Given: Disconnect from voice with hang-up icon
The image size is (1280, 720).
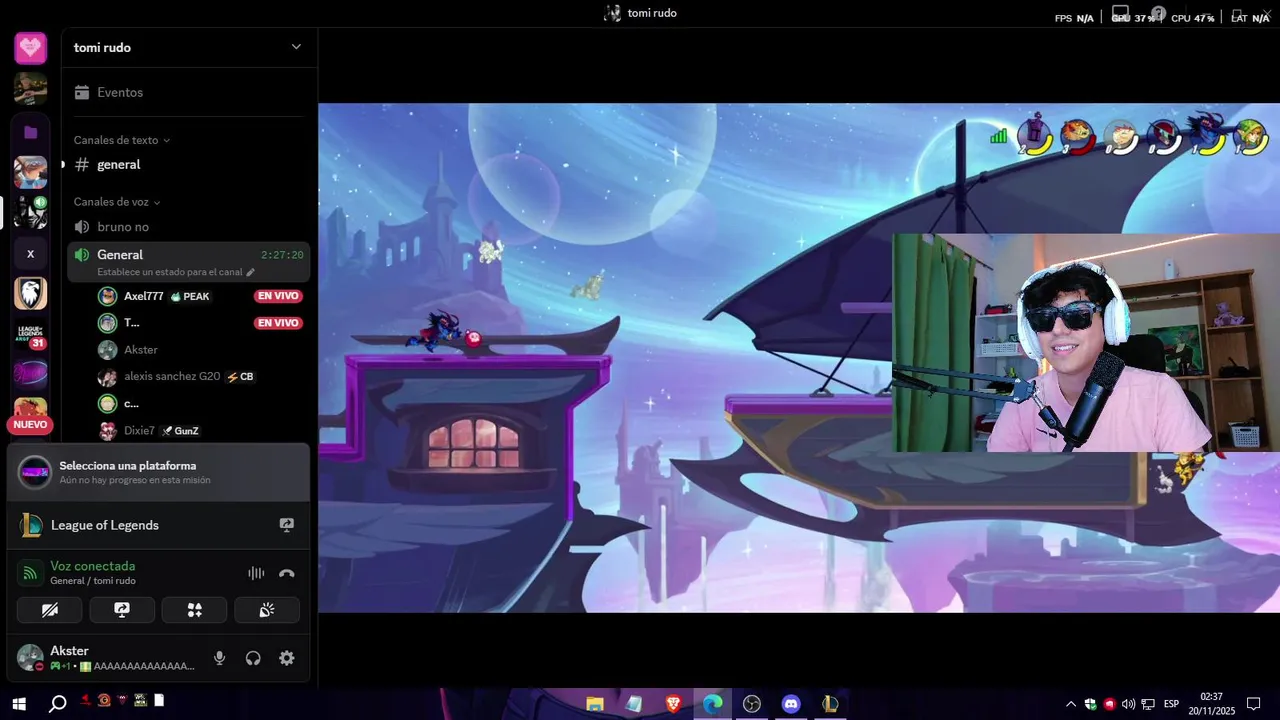Looking at the screenshot, I should pyautogui.click(x=287, y=573).
